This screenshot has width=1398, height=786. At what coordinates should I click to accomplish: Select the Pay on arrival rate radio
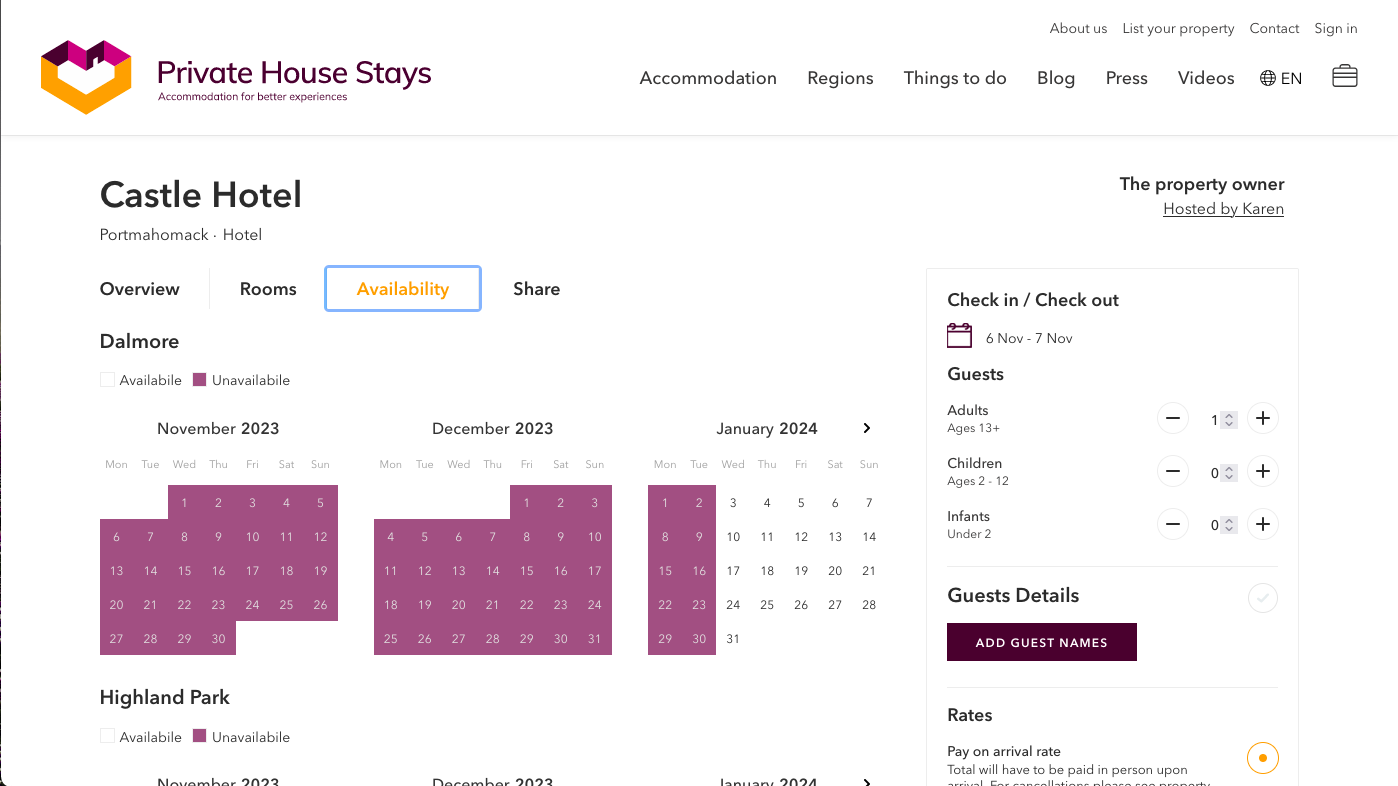click(x=1262, y=758)
